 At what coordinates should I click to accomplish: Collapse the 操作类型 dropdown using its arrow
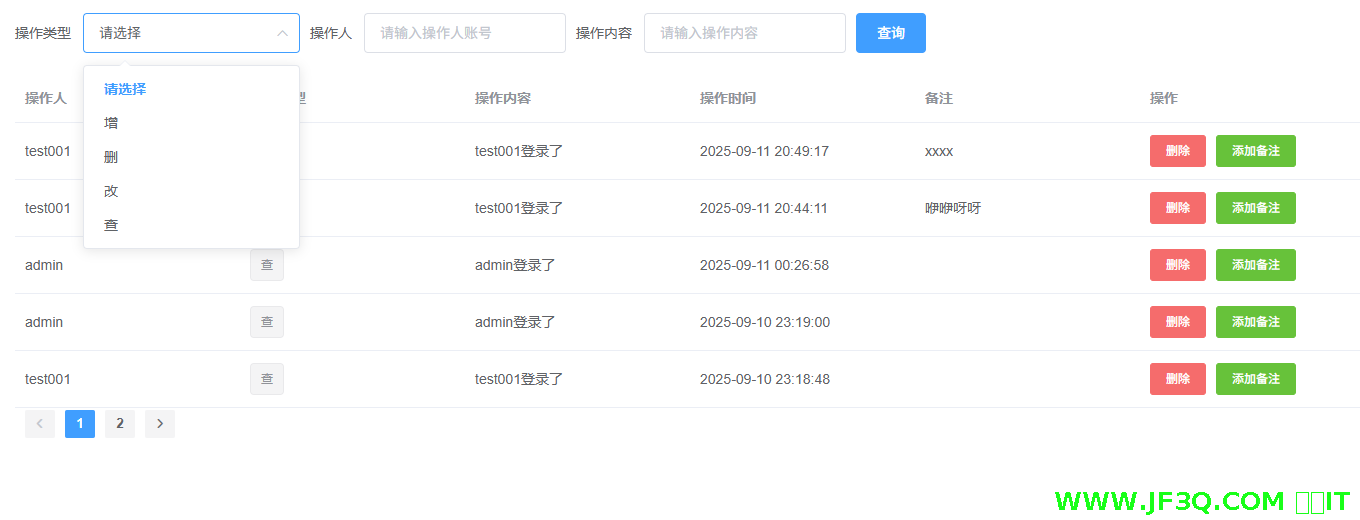(282, 33)
